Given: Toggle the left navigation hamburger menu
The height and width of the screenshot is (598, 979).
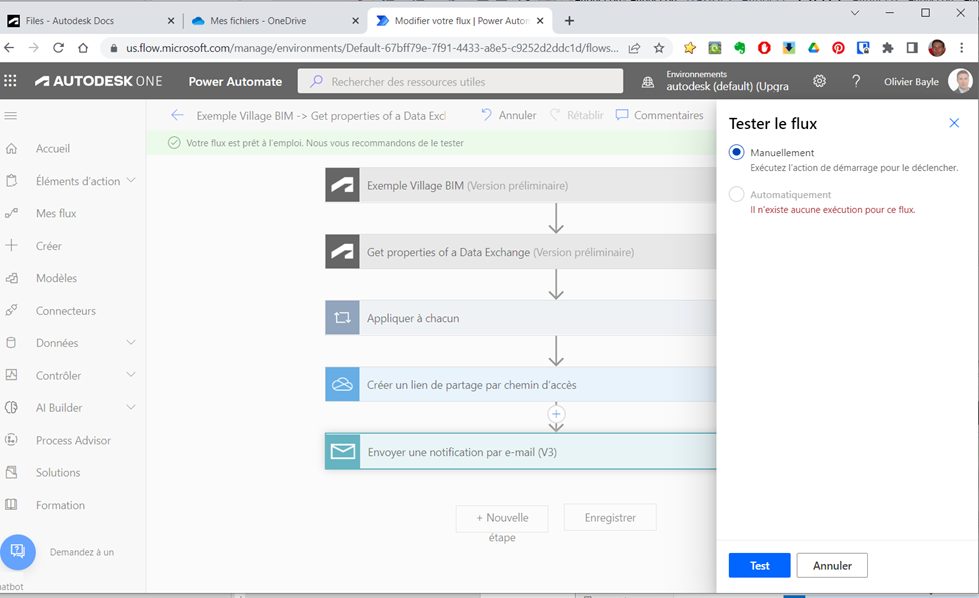Looking at the screenshot, I should [x=11, y=115].
